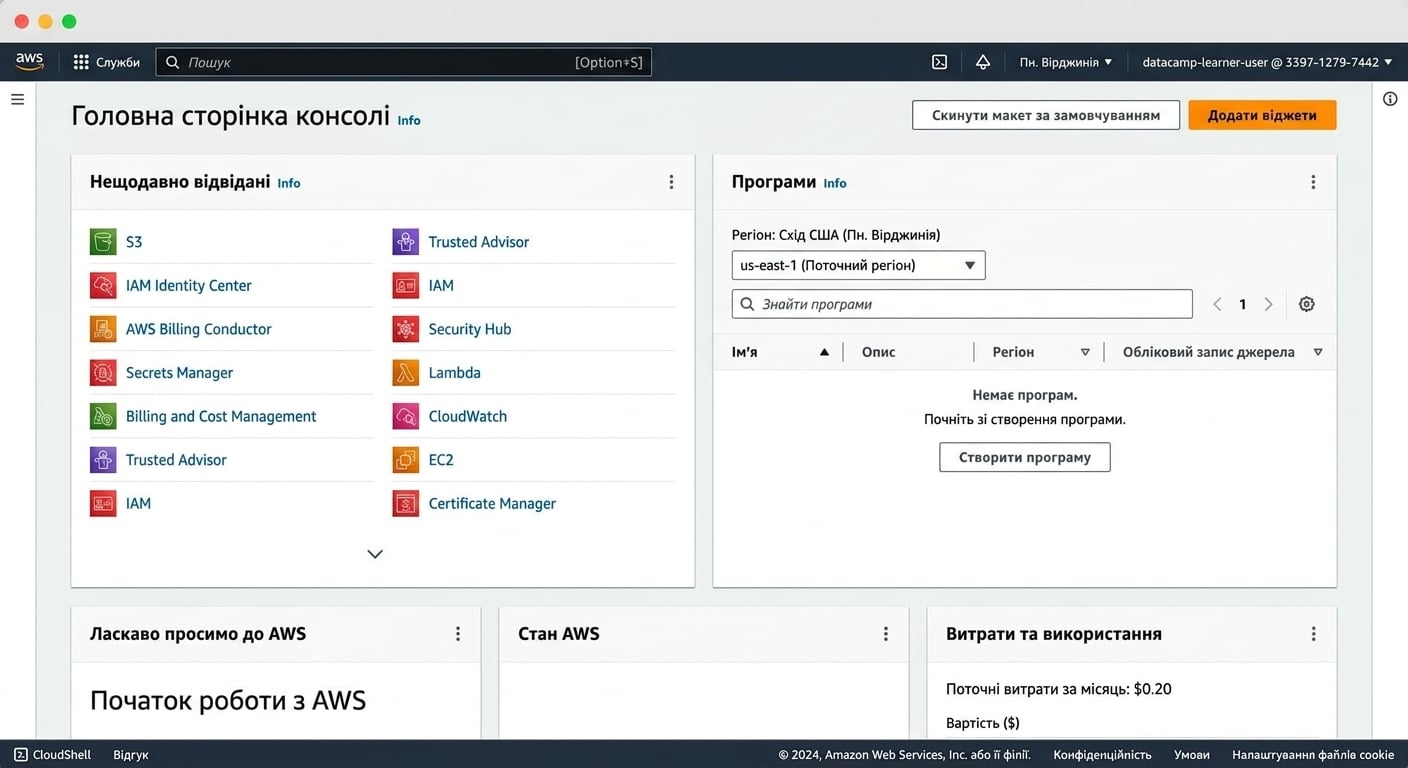Open the us-east-1 (Поточний регіон) select box
The width and height of the screenshot is (1408, 768).
tap(859, 265)
